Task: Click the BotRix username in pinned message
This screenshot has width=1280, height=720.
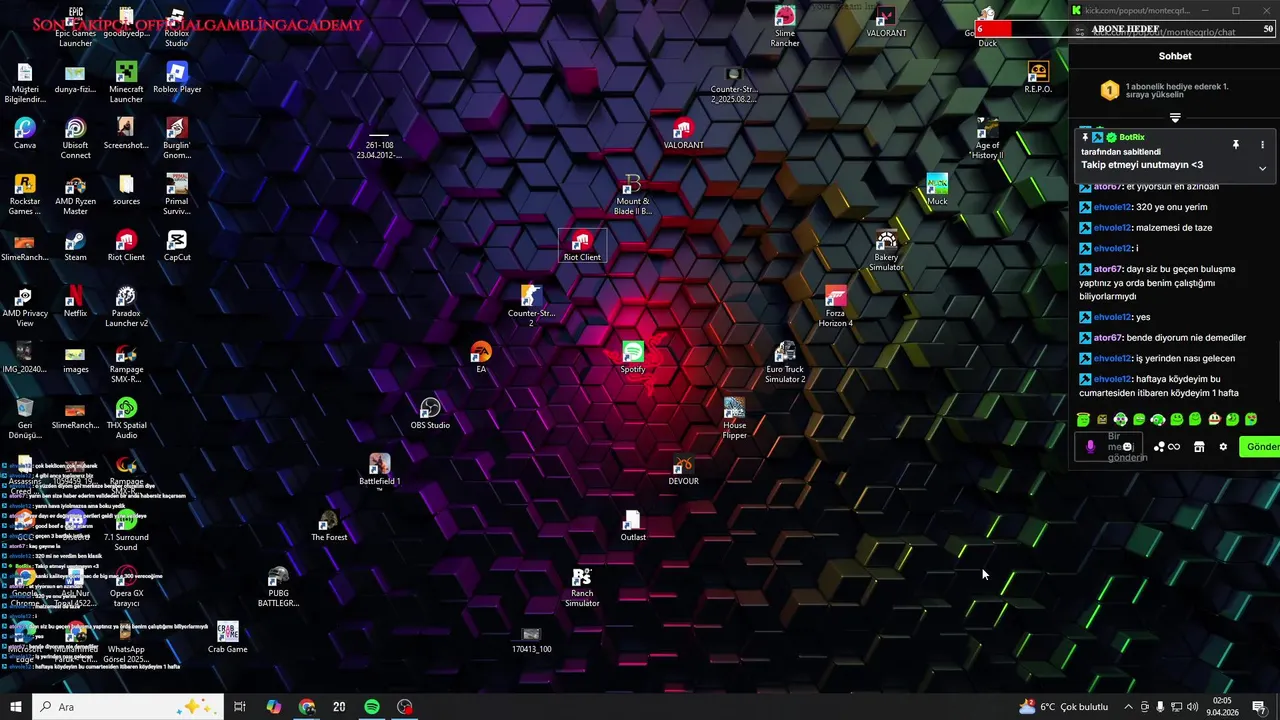Action: point(1132,137)
